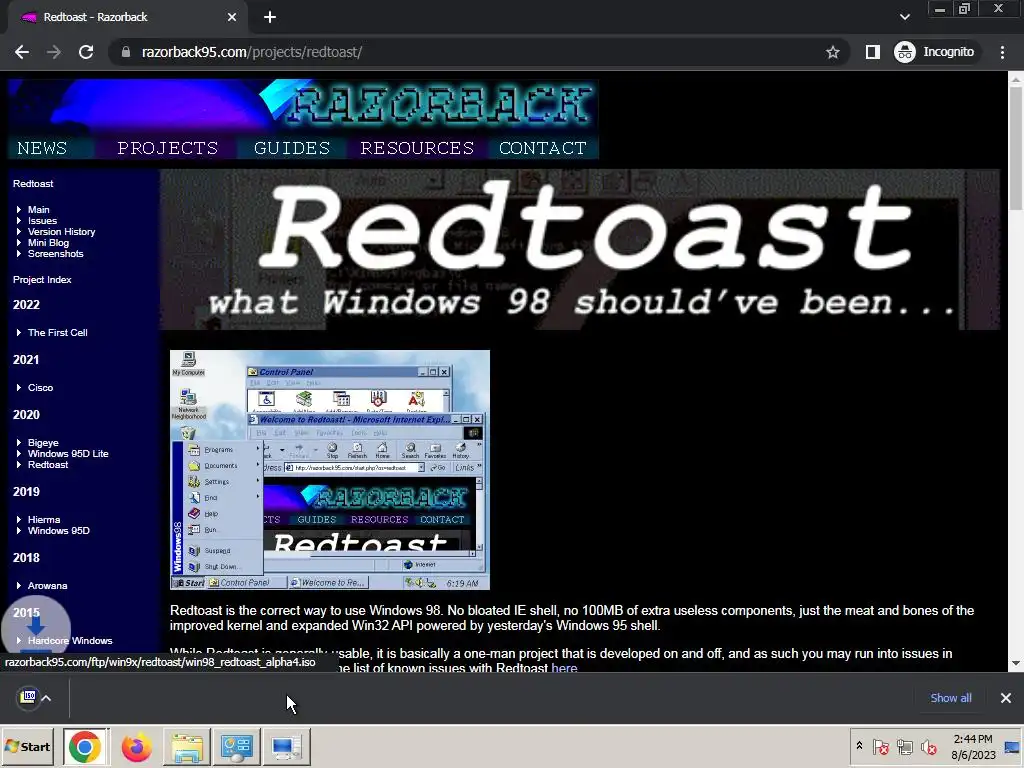Open the Mini Blog link

48,243
